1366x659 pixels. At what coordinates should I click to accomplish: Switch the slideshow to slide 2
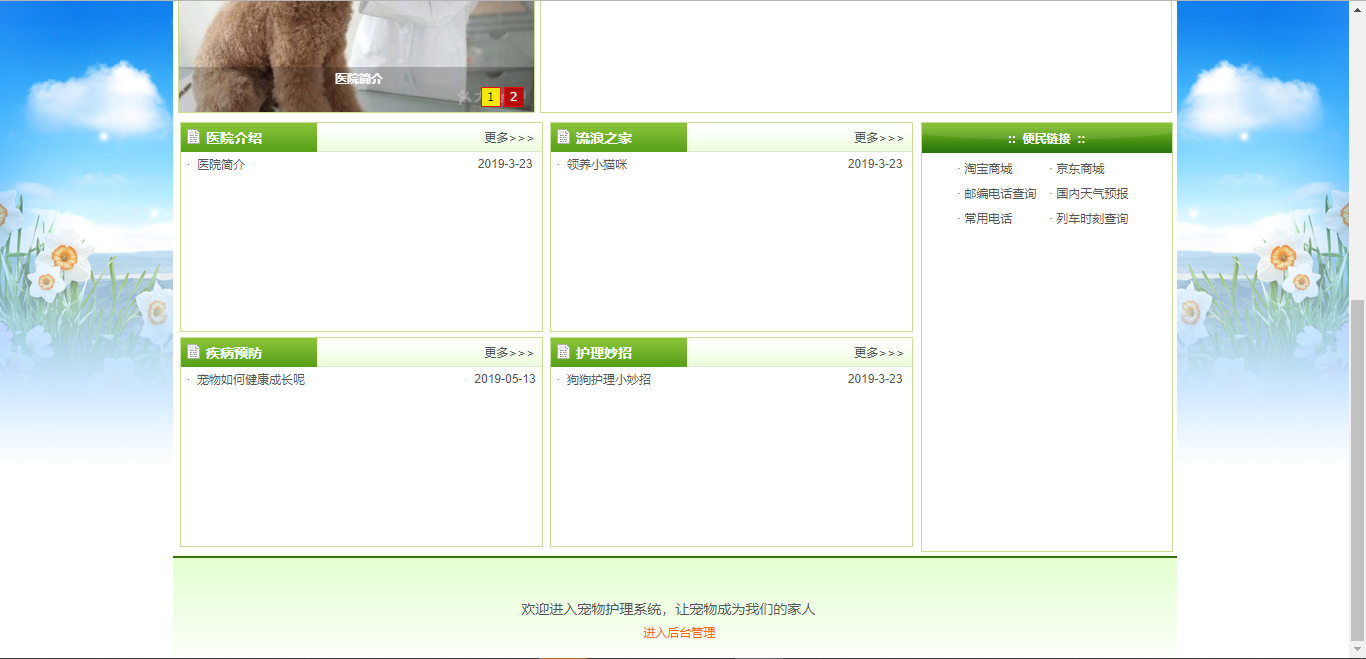point(513,97)
